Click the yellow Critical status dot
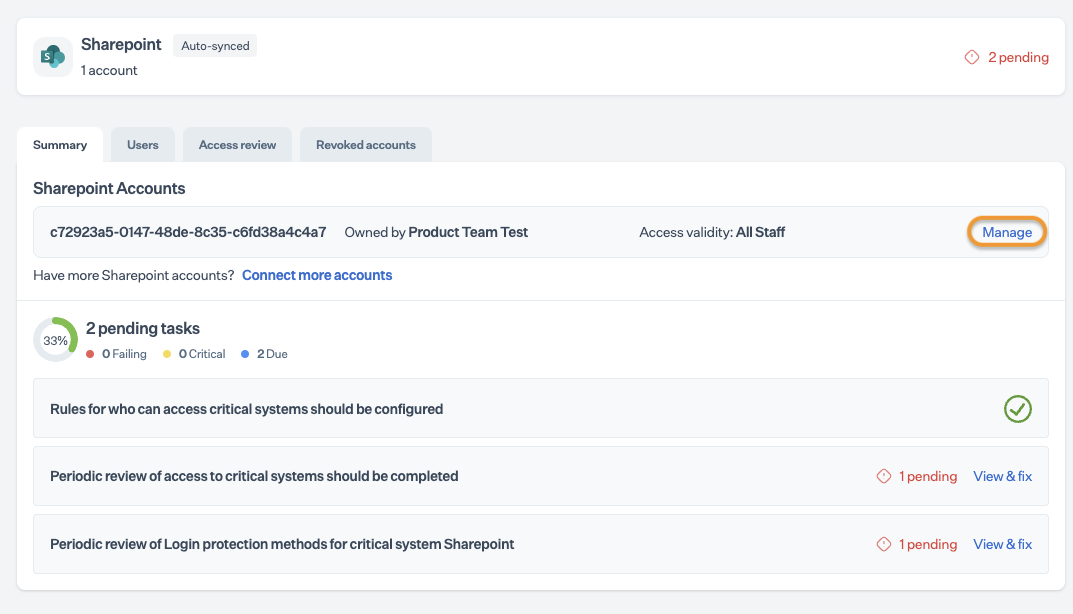1073x614 pixels. tap(167, 354)
